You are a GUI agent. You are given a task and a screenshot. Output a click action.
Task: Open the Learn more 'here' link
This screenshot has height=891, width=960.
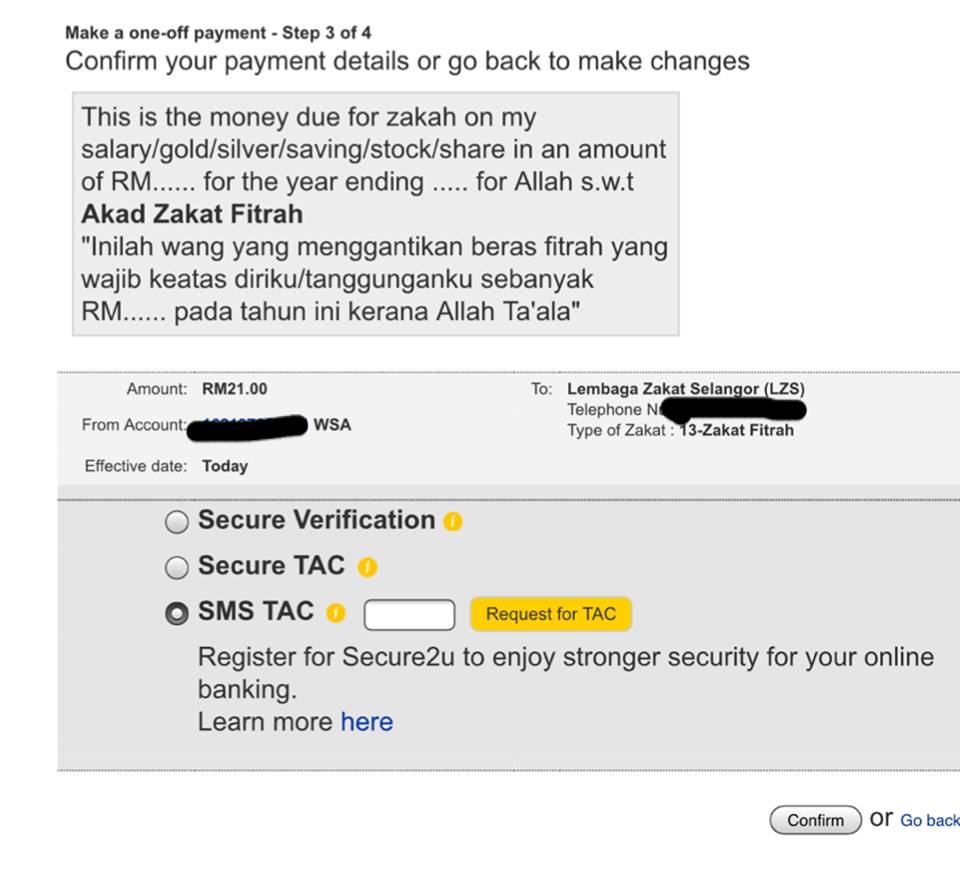click(x=367, y=722)
